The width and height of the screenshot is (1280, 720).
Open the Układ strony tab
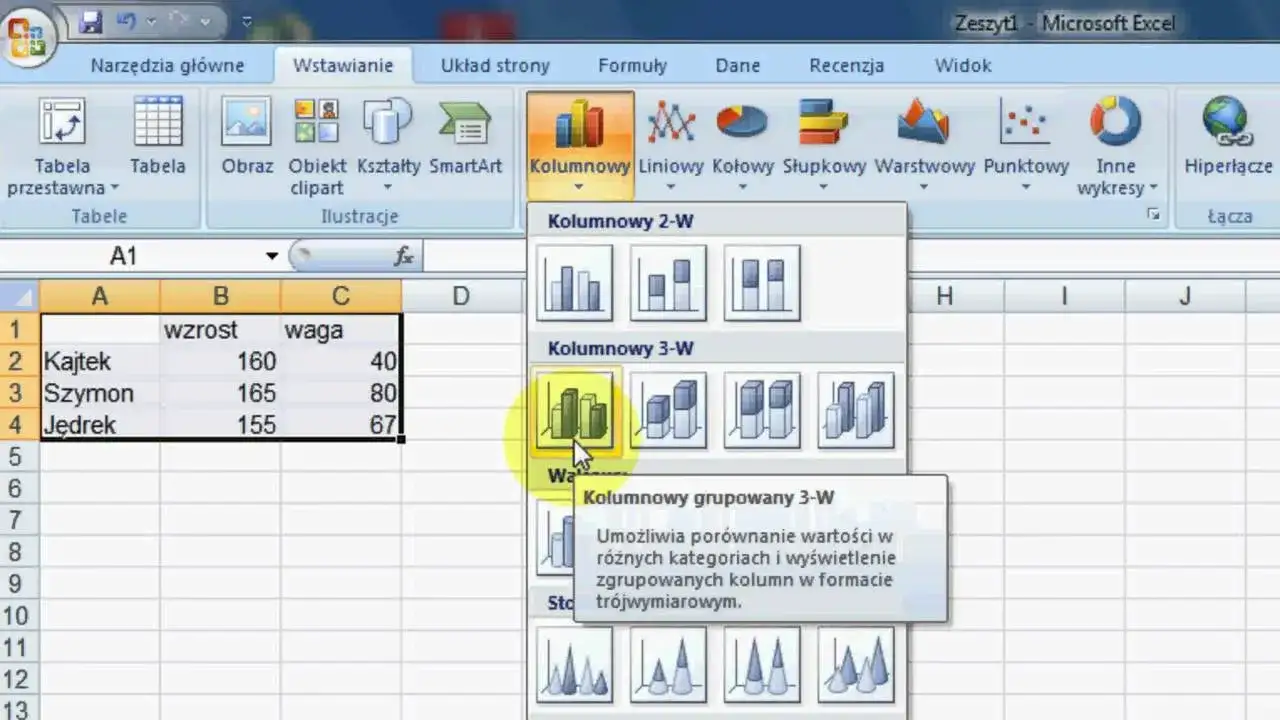(x=495, y=66)
